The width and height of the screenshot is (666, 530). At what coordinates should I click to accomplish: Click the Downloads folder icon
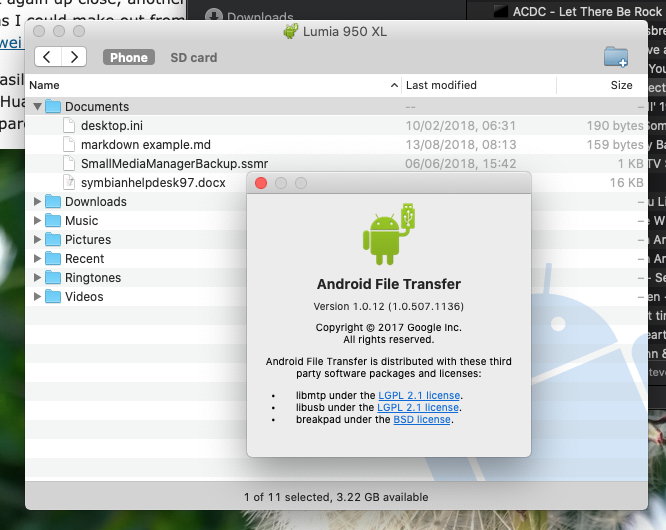[53, 202]
